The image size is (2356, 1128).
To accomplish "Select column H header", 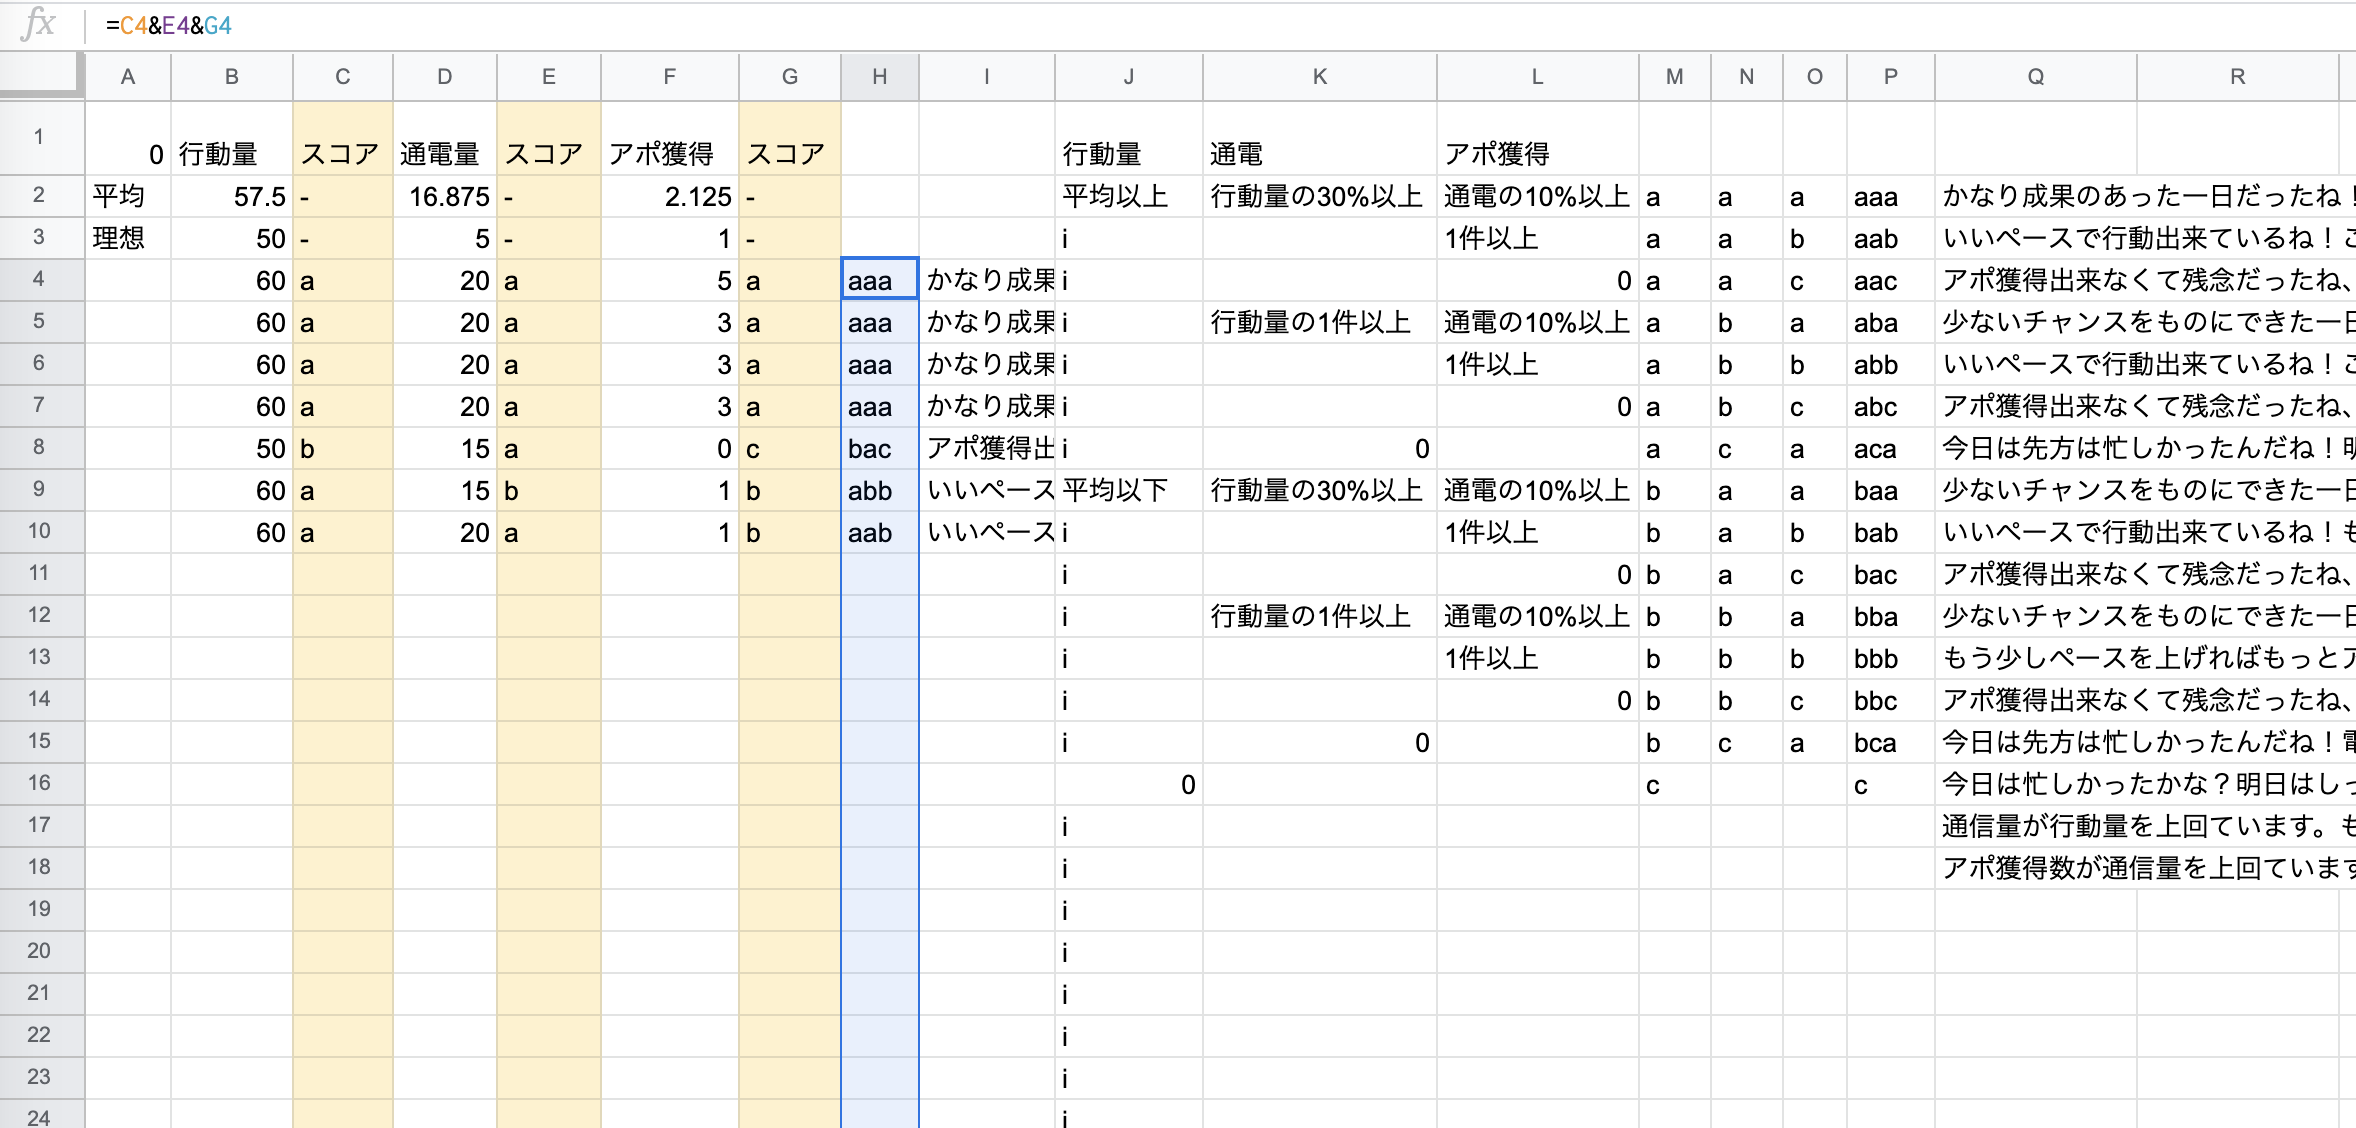I will (879, 76).
